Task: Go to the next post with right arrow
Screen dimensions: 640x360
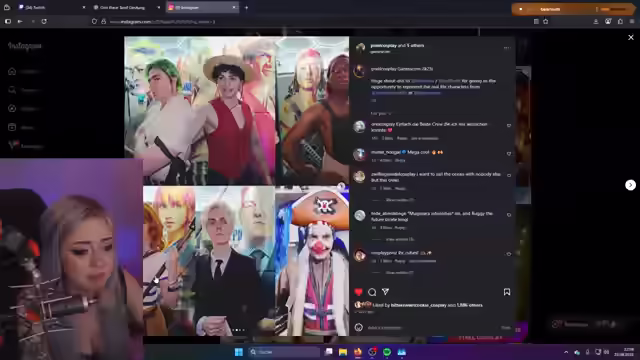Action: (x=630, y=185)
